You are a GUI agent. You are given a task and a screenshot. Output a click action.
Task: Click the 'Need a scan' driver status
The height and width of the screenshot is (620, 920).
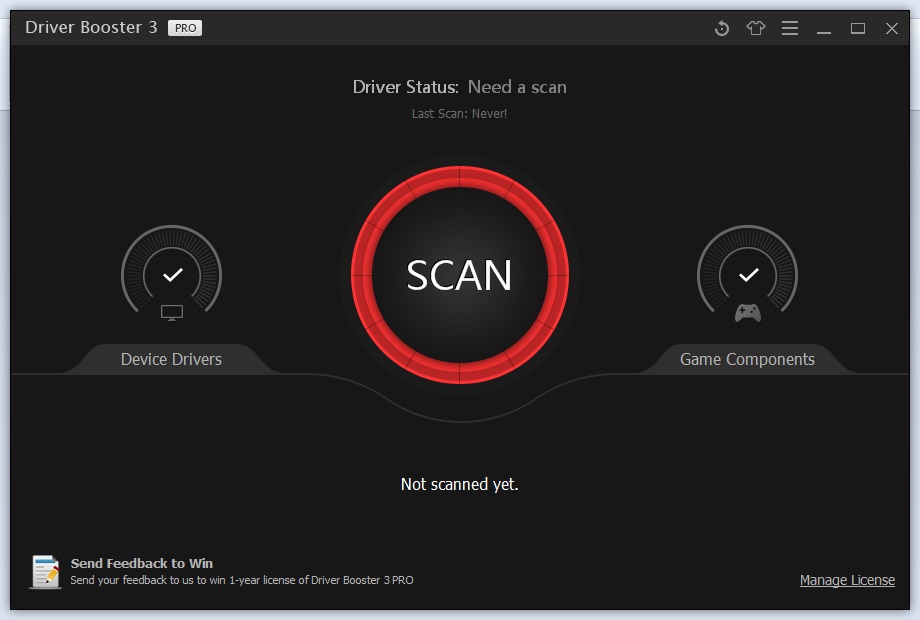pos(517,87)
